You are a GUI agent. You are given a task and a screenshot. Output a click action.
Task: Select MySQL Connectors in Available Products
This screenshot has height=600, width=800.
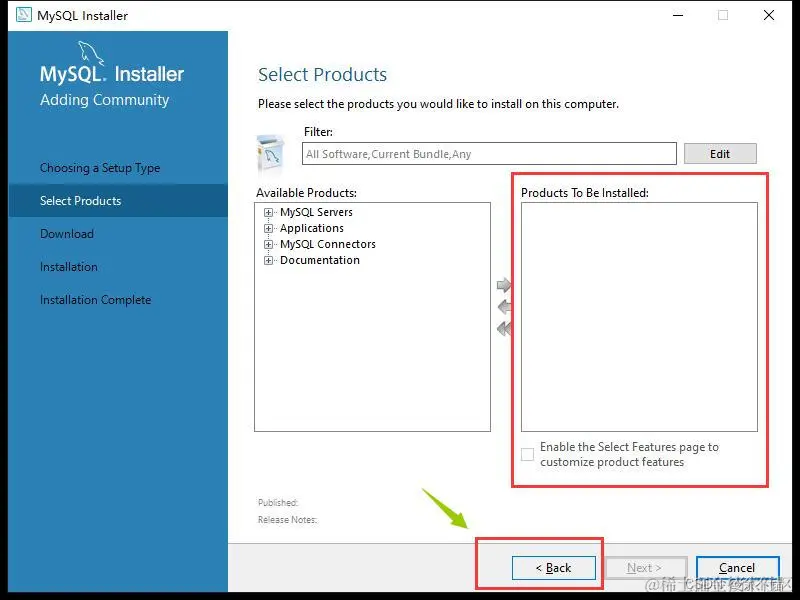click(x=328, y=244)
